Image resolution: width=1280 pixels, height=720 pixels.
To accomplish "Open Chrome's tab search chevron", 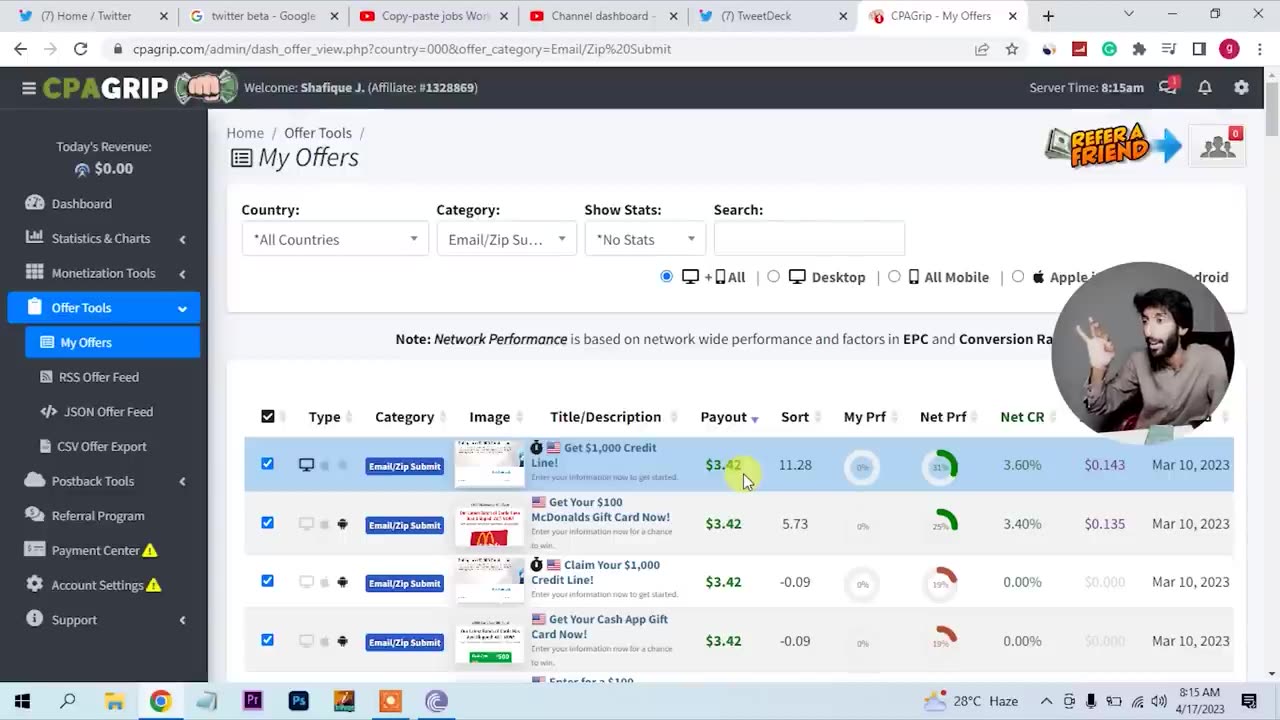I will coord(1129,15).
